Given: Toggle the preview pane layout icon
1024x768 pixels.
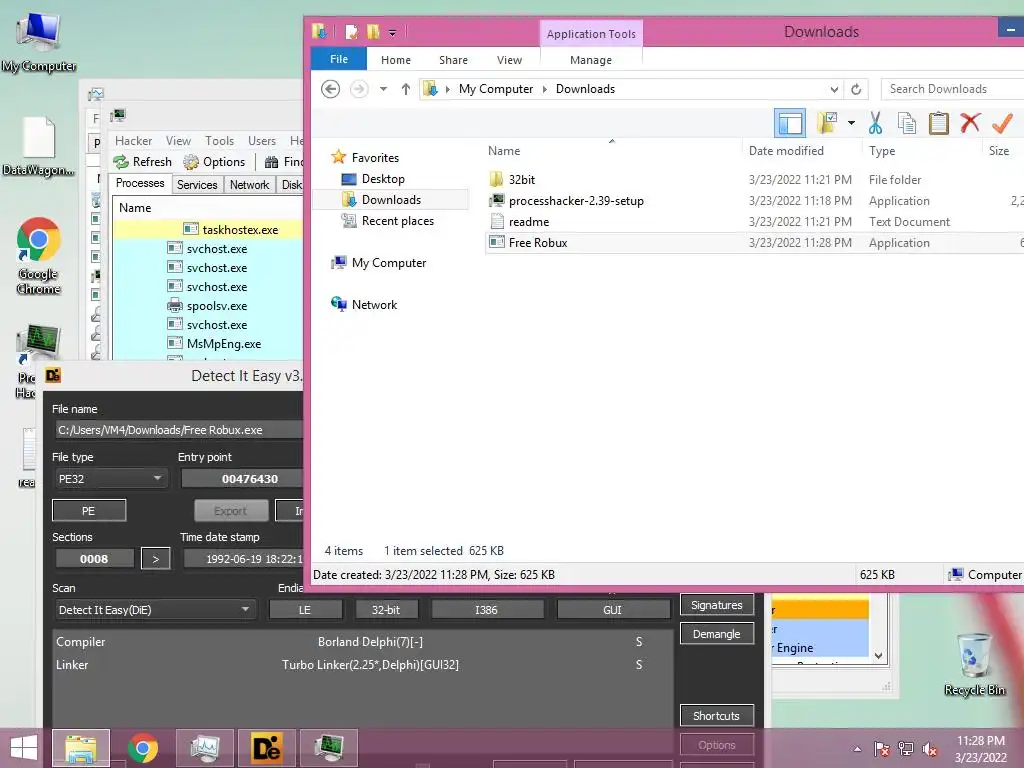Looking at the screenshot, I should pyautogui.click(x=790, y=123).
